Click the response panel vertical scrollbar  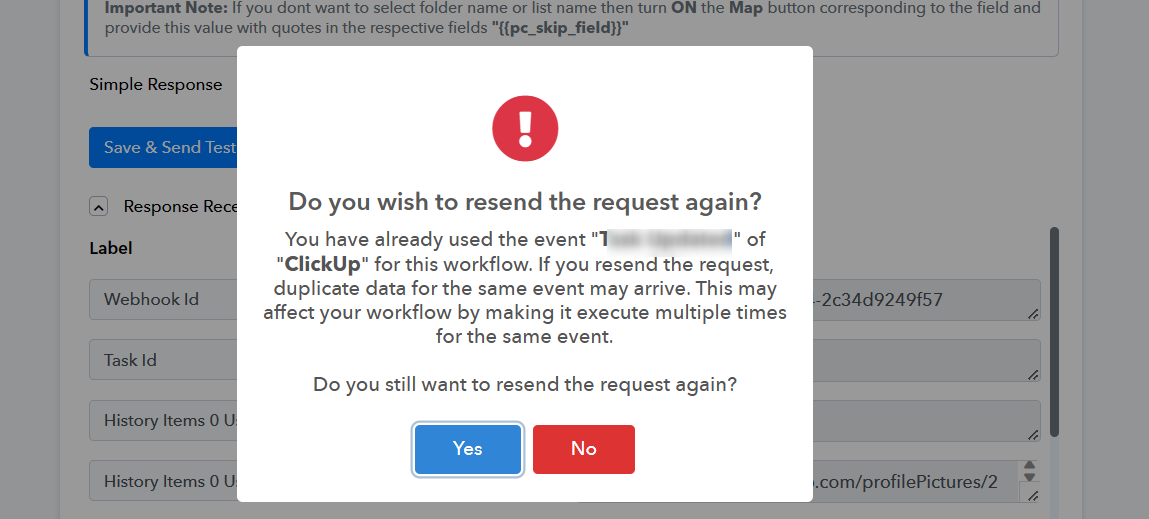[1054, 331]
